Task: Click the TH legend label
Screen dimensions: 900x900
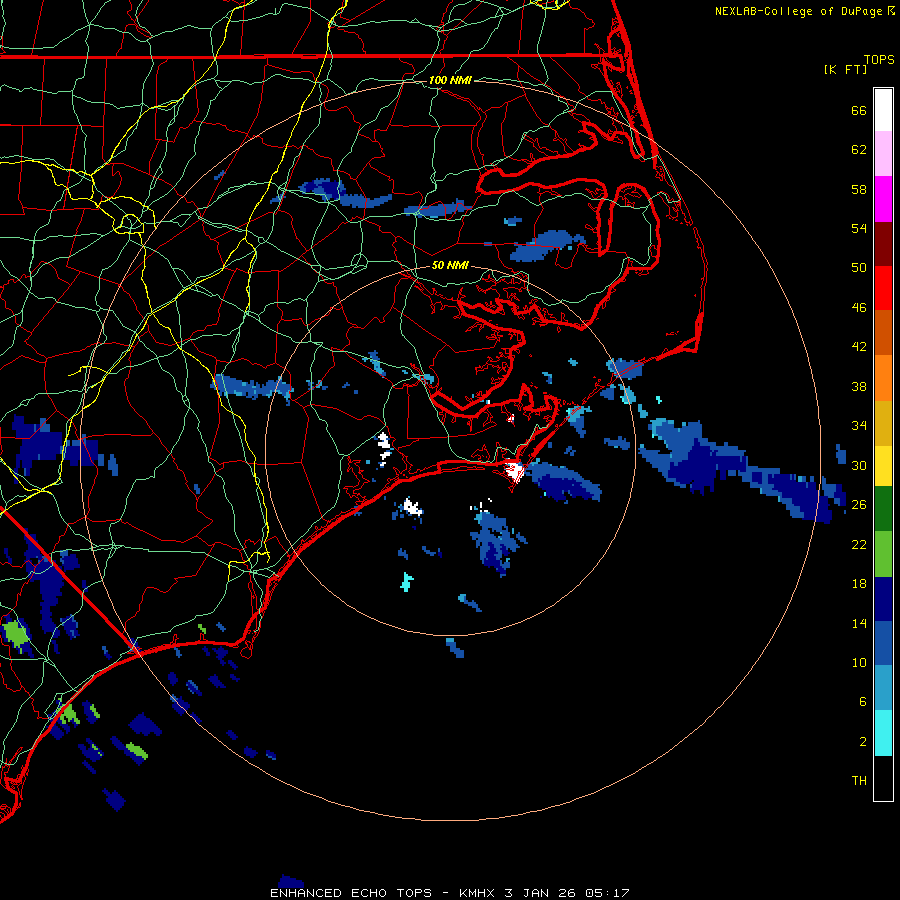Action: tap(859, 781)
